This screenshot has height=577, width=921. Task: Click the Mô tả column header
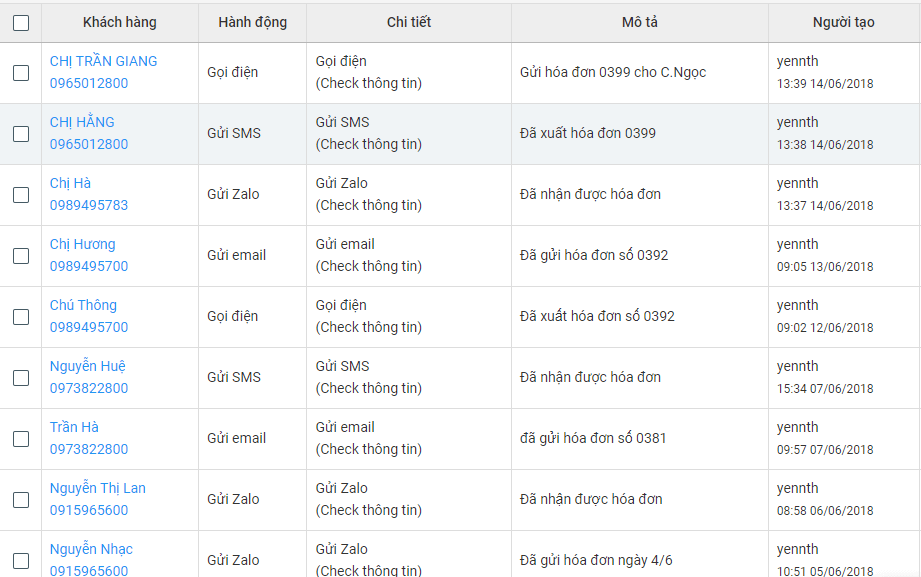[640, 22]
